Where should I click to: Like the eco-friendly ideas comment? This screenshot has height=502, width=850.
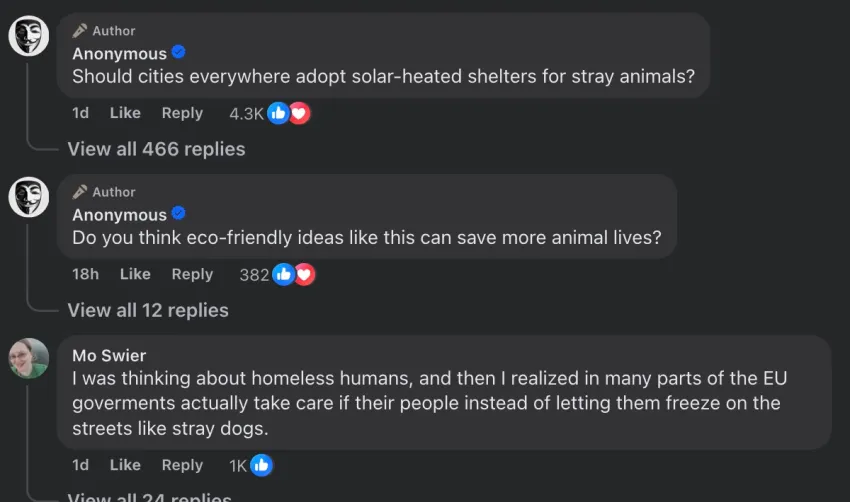pos(135,274)
